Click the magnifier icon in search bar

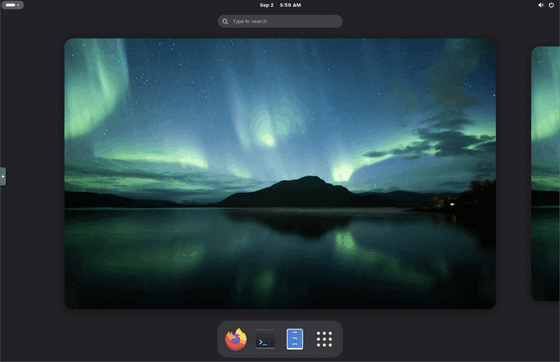pyautogui.click(x=225, y=21)
